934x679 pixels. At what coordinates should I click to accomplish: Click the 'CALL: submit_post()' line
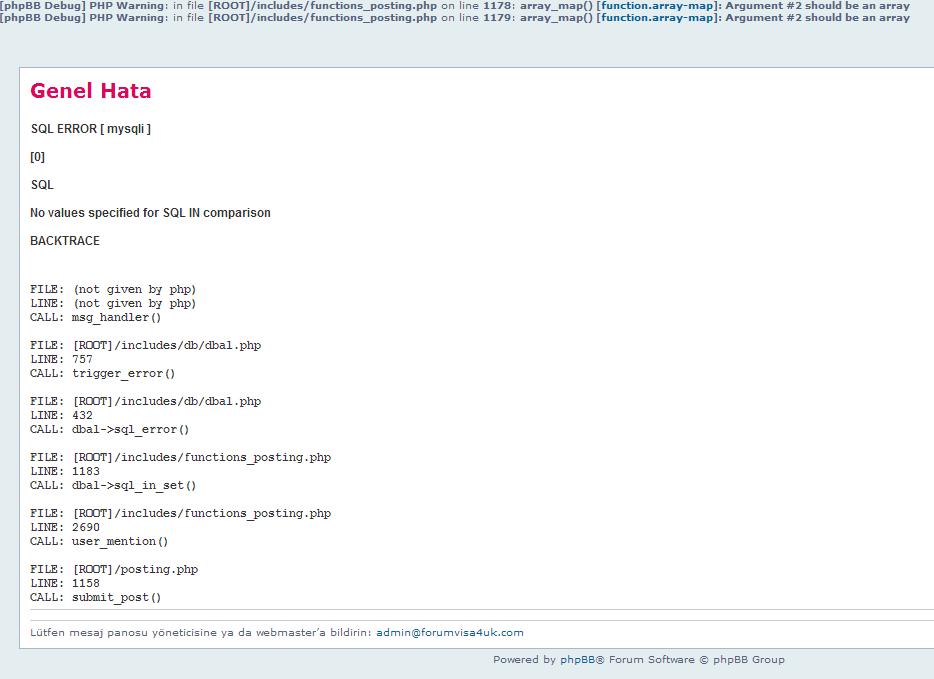(95, 597)
